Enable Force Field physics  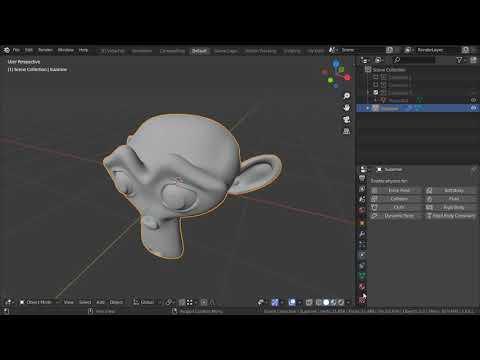[396, 190]
